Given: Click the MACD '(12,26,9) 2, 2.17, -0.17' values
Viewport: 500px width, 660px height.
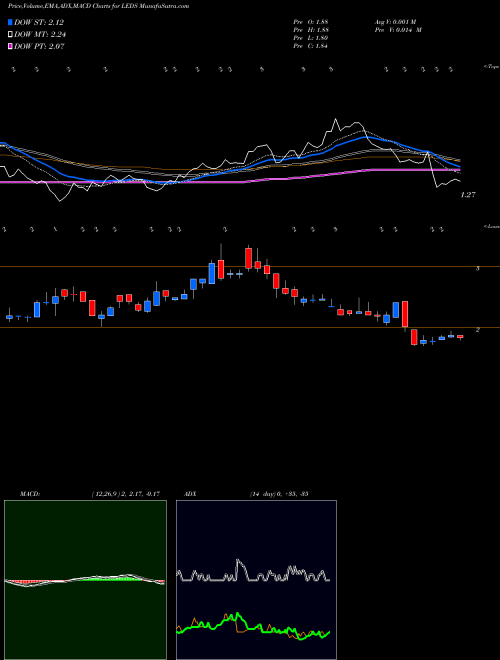Looking at the screenshot, I should (x=125, y=494).
